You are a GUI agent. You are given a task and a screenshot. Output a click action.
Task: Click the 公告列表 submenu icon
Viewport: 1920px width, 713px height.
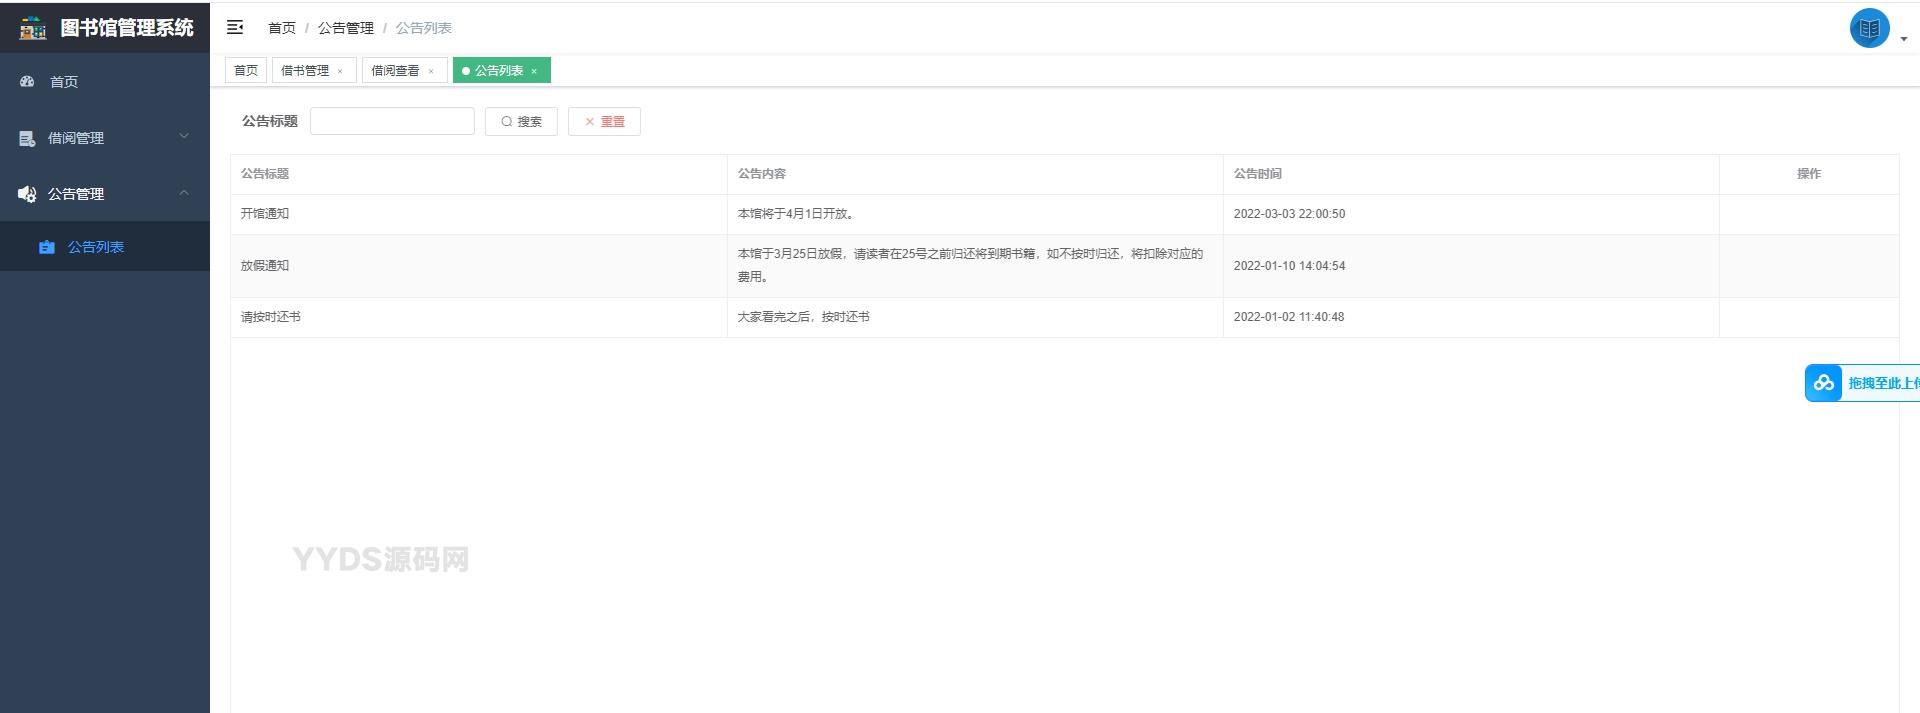pos(46,247)
